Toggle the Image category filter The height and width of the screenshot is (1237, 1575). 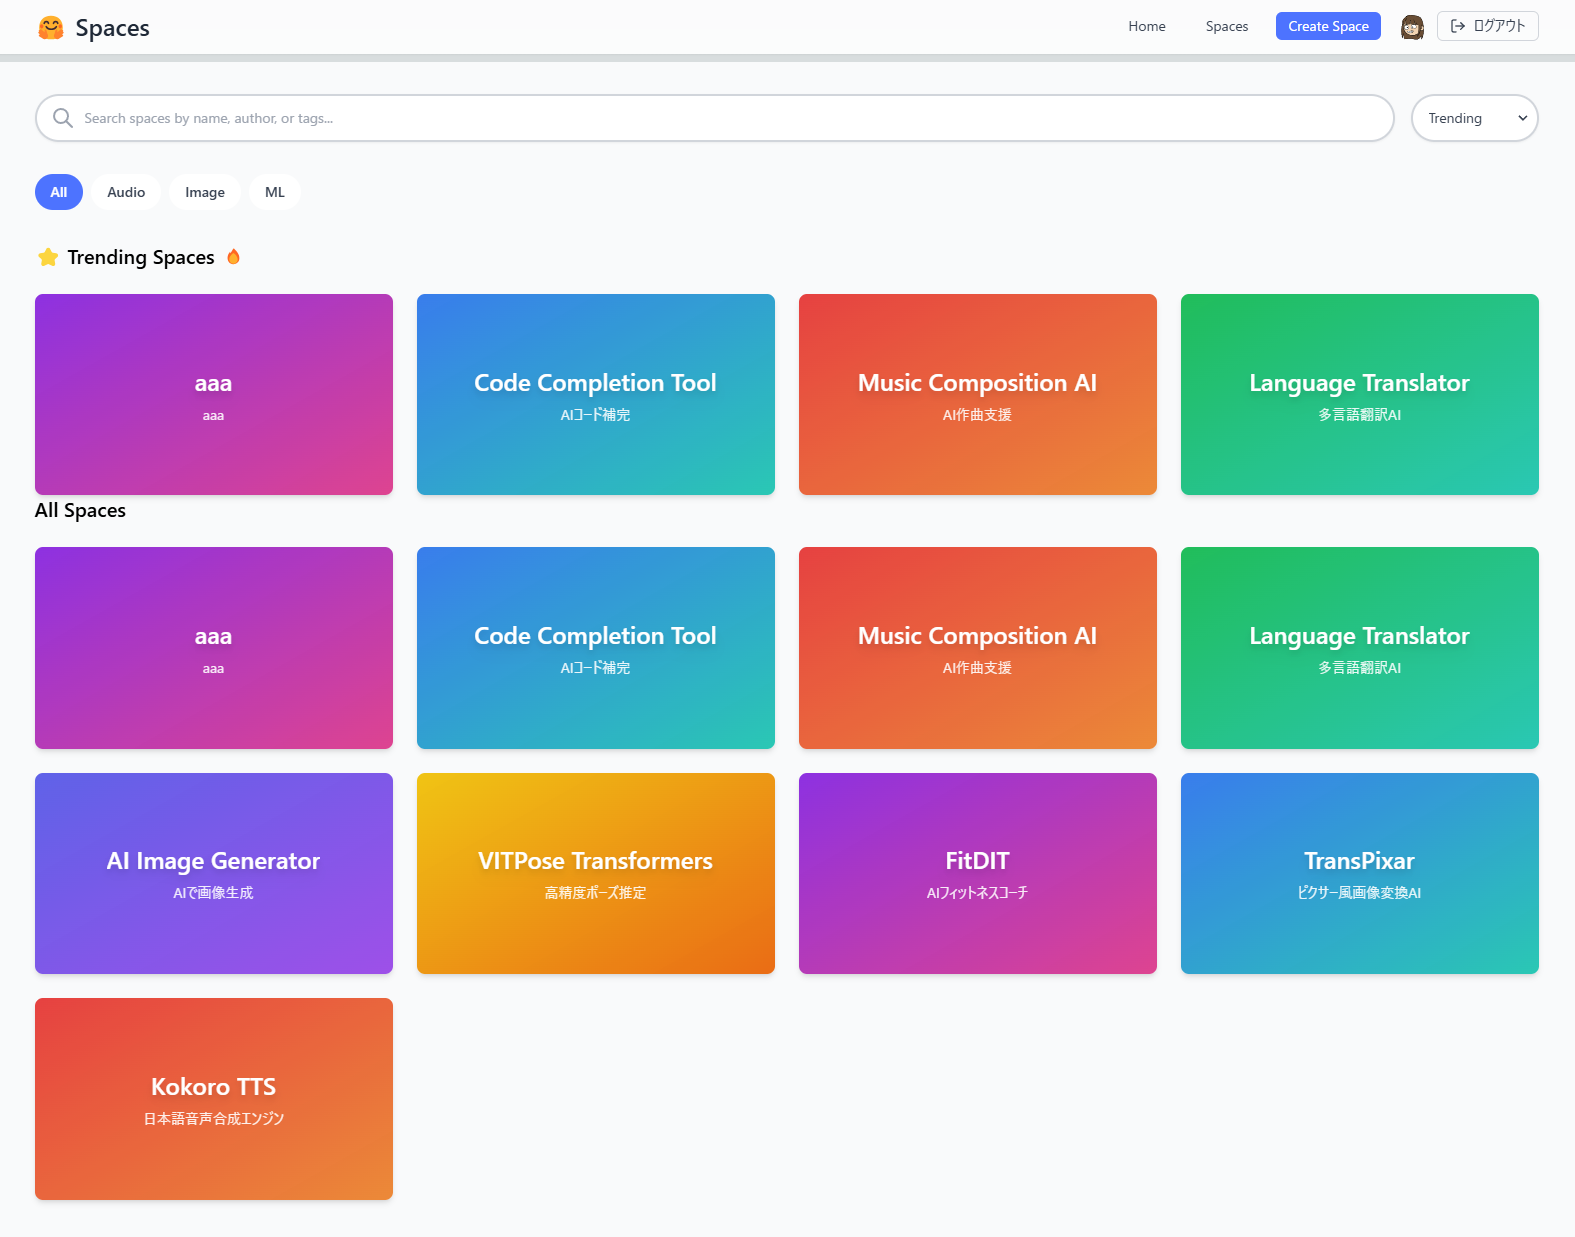pos(205,192)
